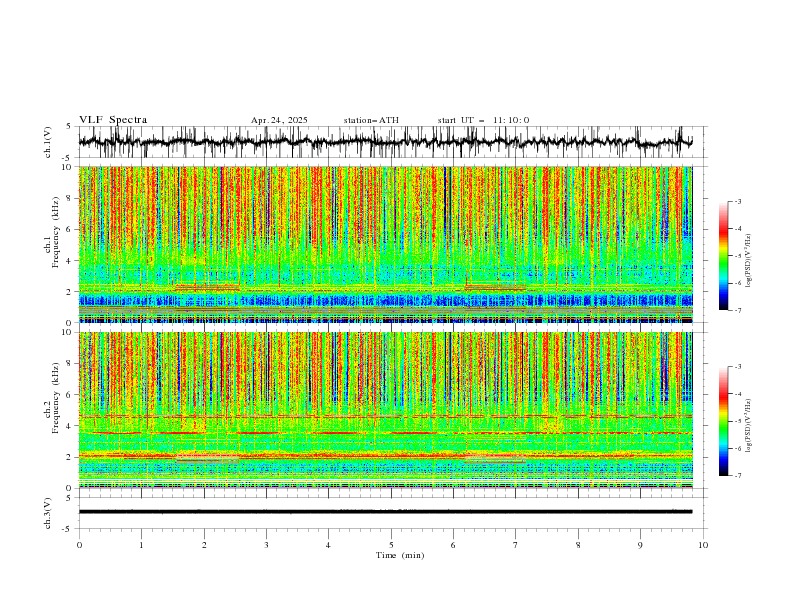This screenshot has height=612, width=792.
Task: Click time axis tick label '7'
Action: tap(516, 545)
